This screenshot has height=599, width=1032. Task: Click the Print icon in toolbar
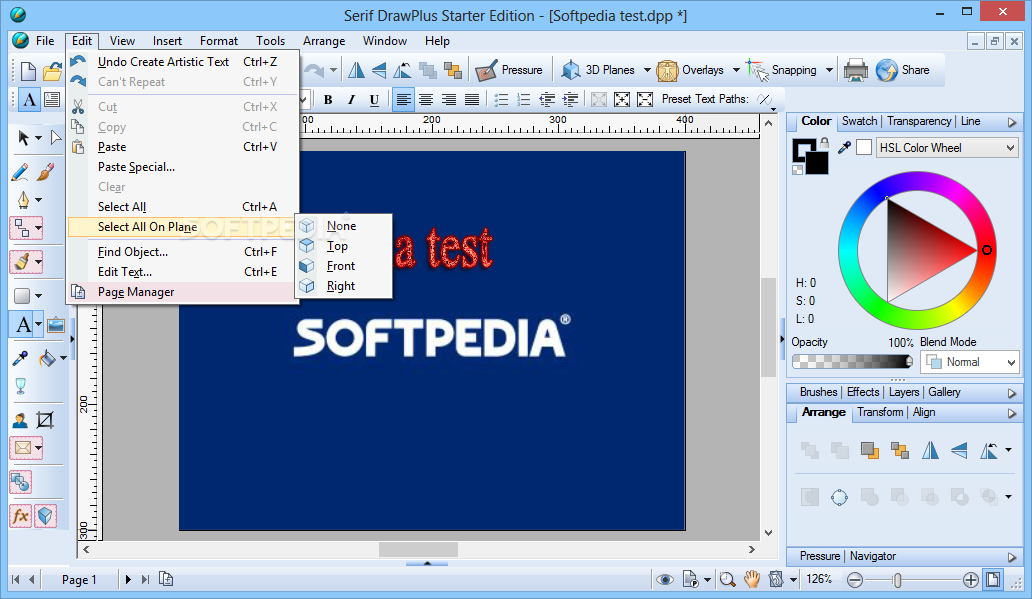coord(855,70)
